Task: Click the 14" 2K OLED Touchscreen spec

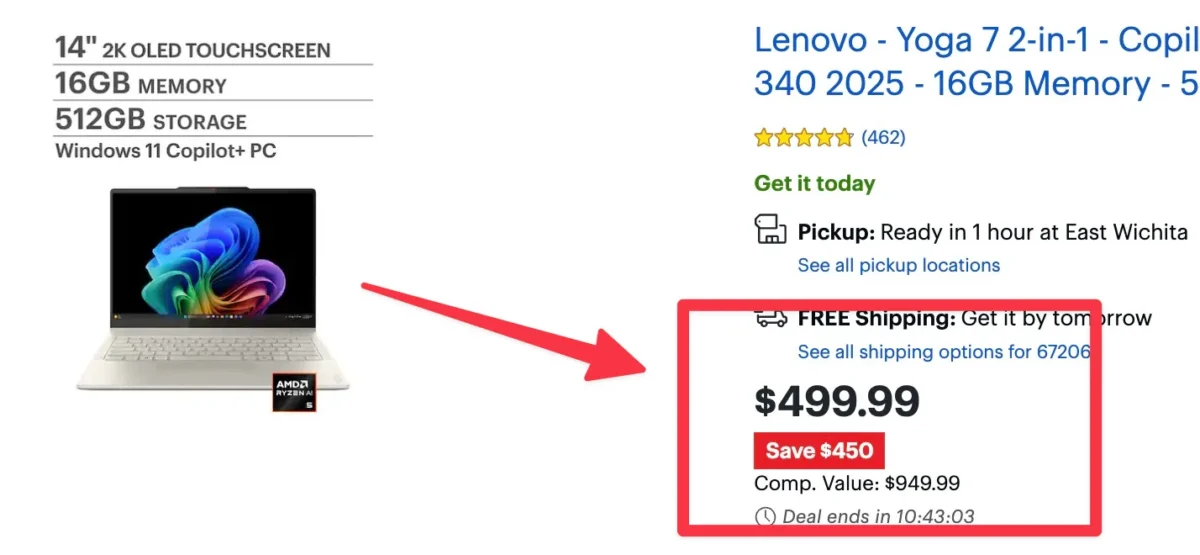Action: 193,48
